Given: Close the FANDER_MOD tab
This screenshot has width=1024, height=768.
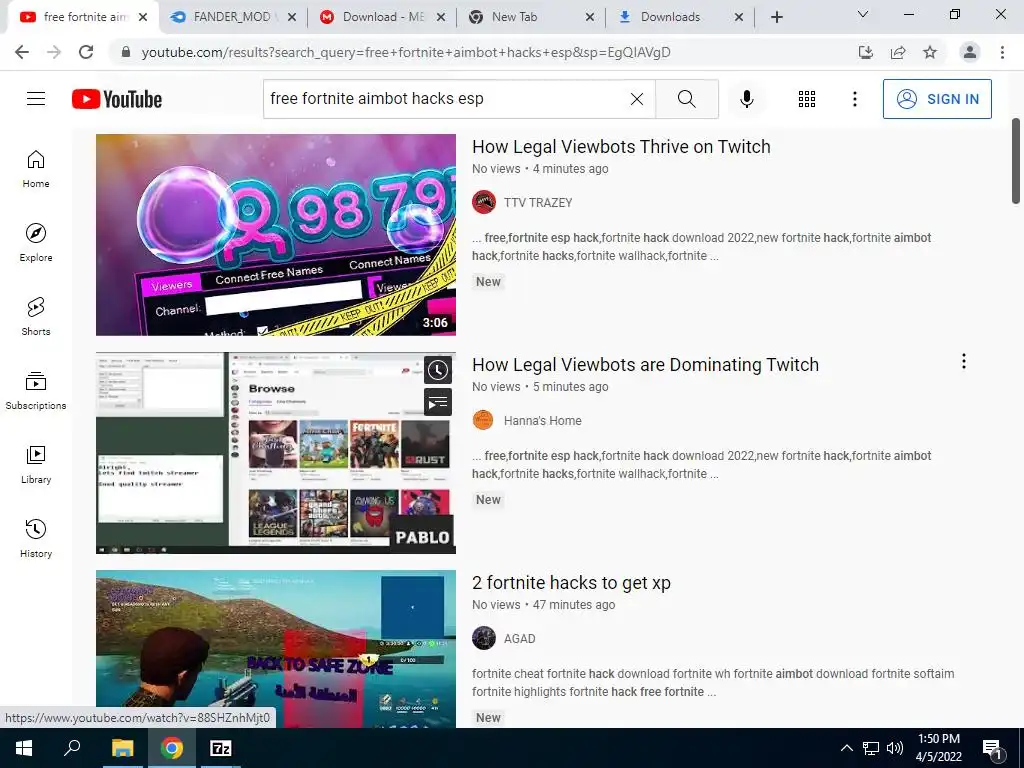Looking at the screenshot, I should [292, 18].
